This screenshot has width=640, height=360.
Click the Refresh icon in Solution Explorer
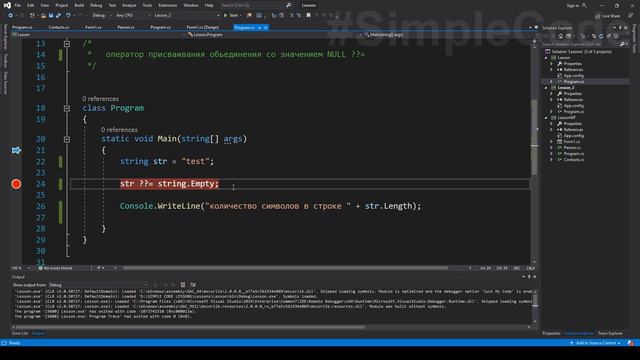tap(601, 36)
